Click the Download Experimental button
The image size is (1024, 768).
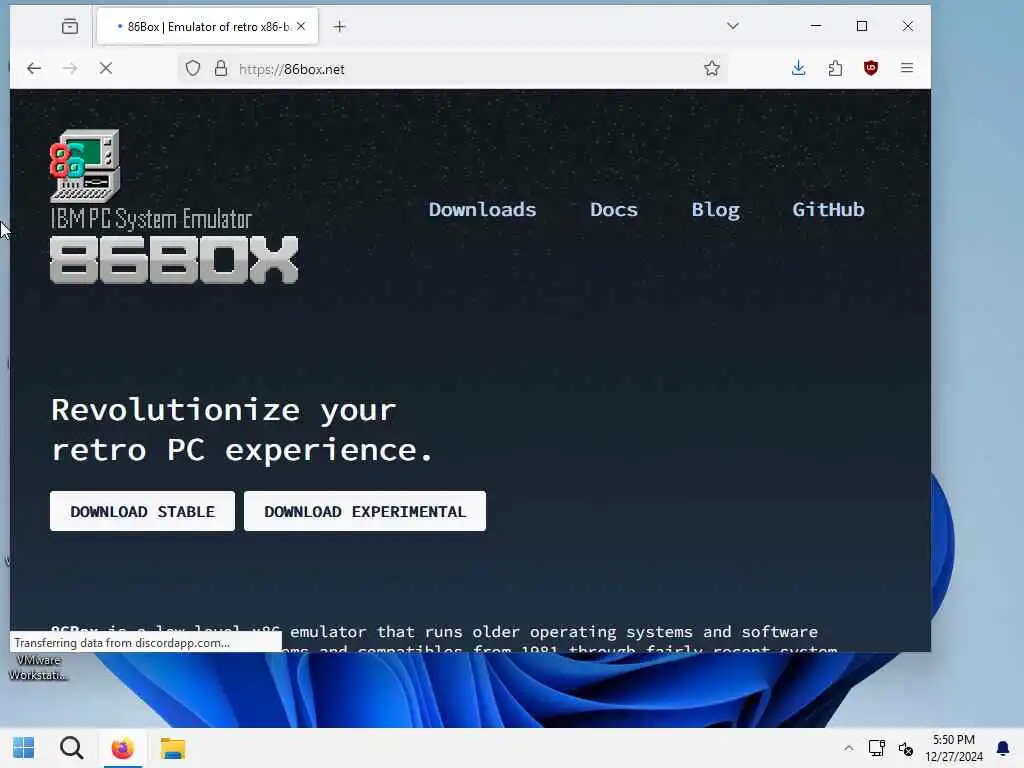(x=365, y=511)
